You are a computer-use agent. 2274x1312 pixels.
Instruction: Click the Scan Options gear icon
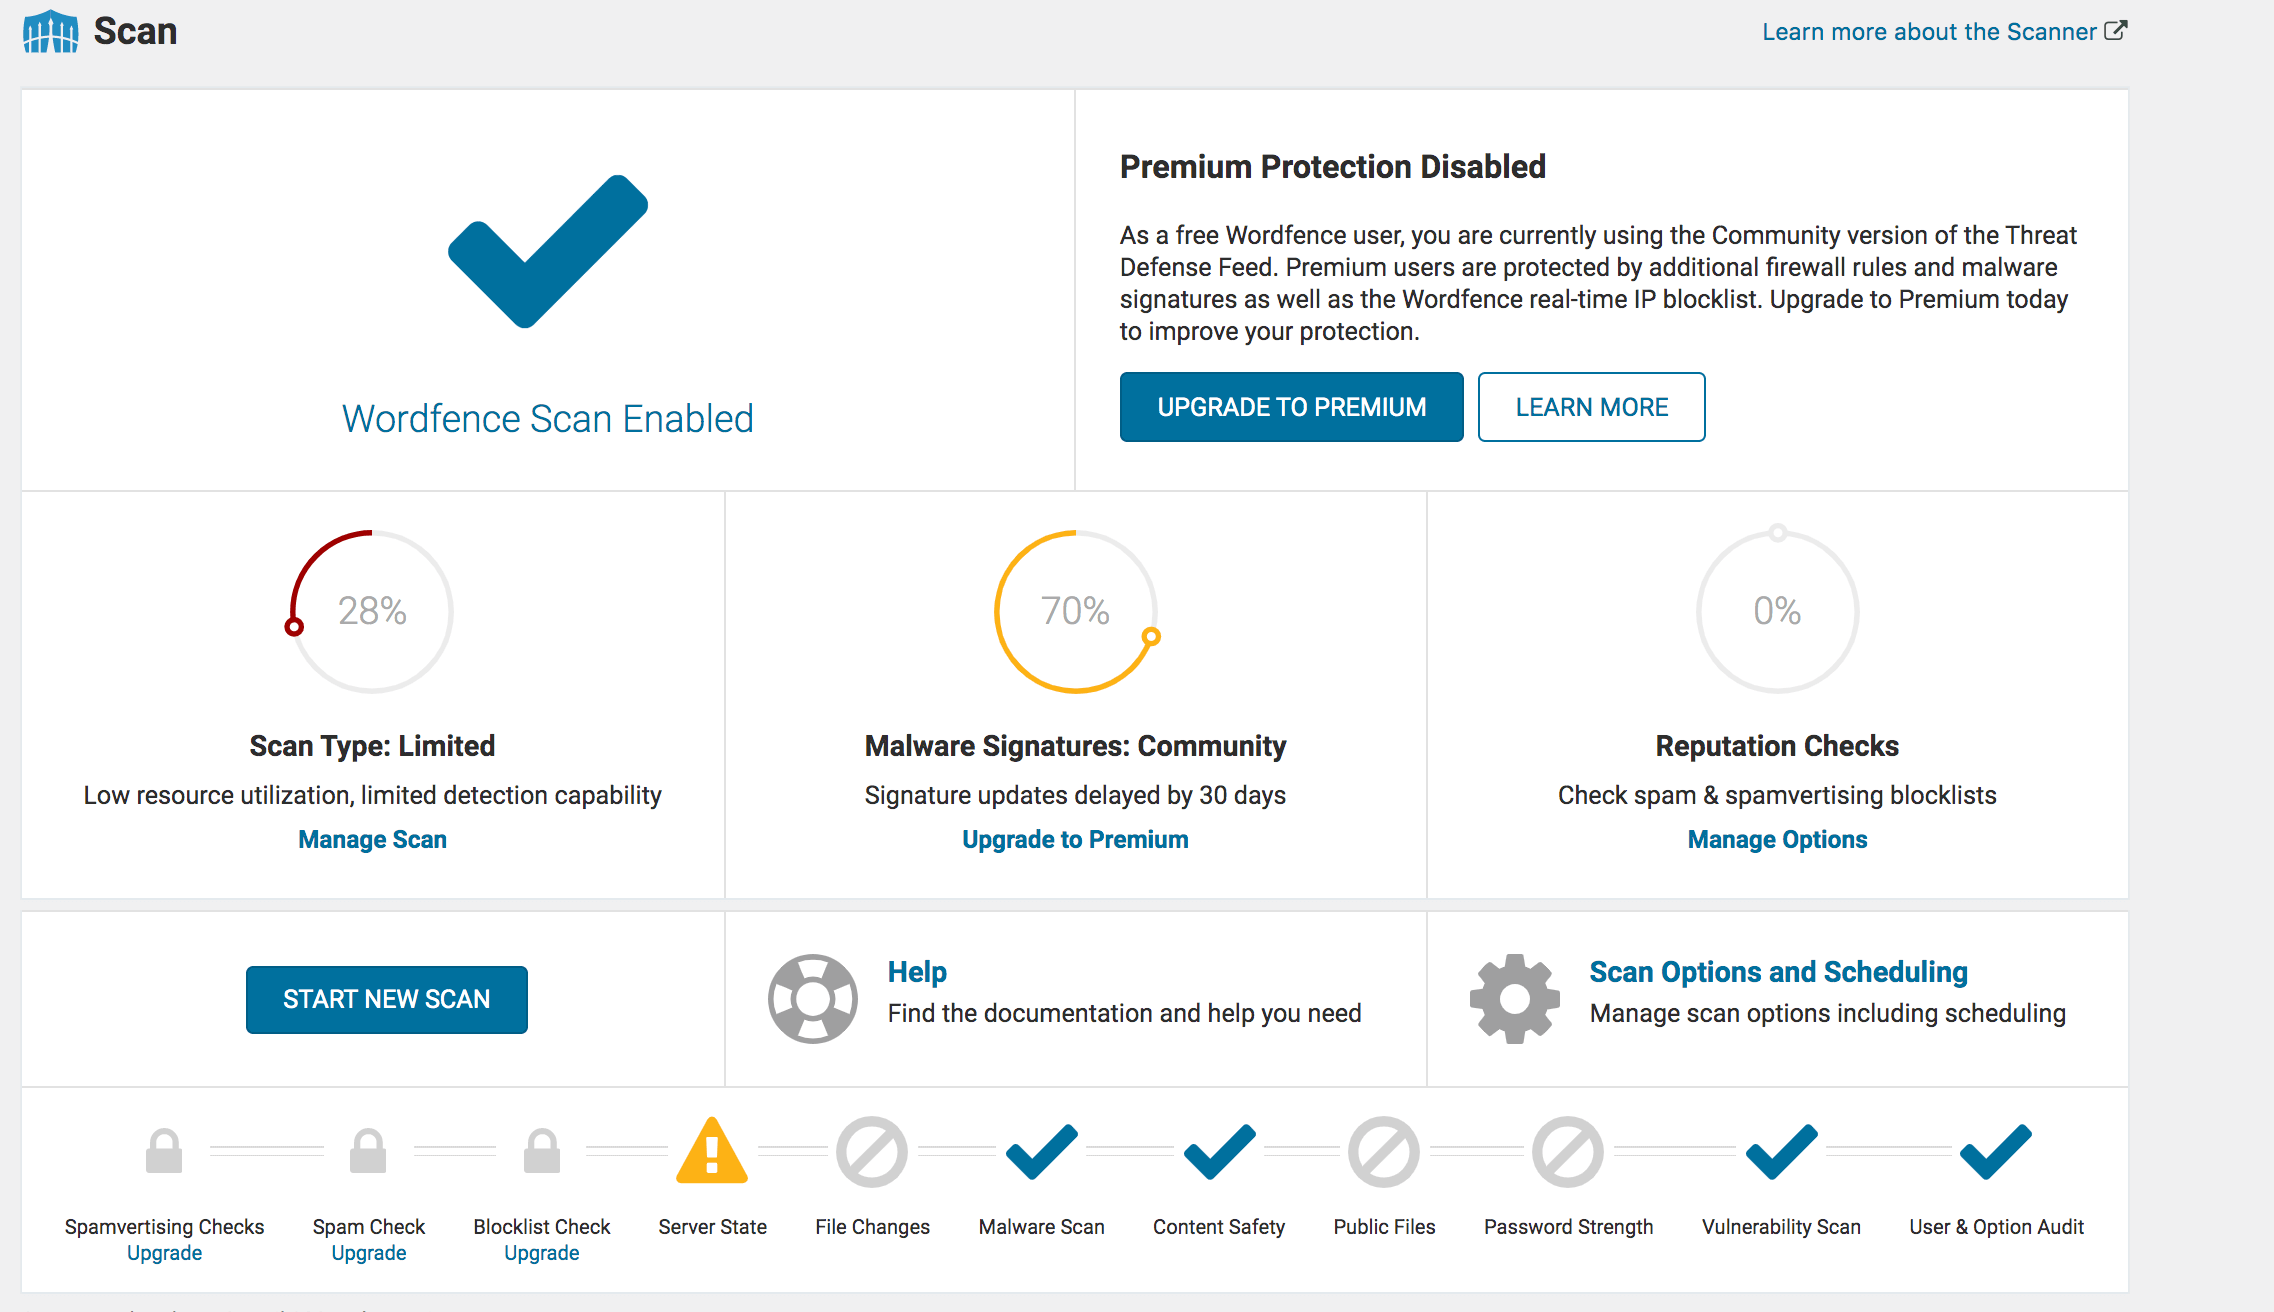coord(1512,997)
